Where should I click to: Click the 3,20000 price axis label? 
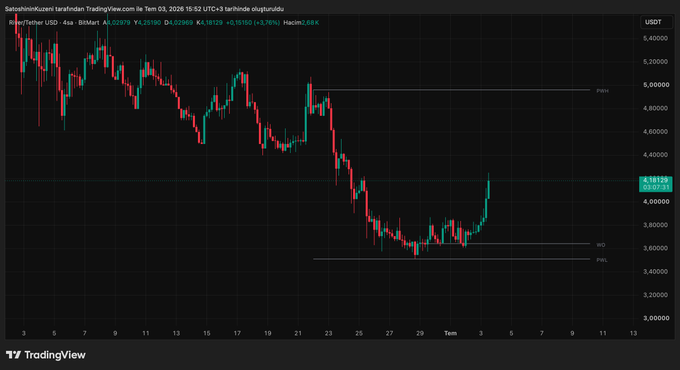pyautogui.click(x=655, y=295)
